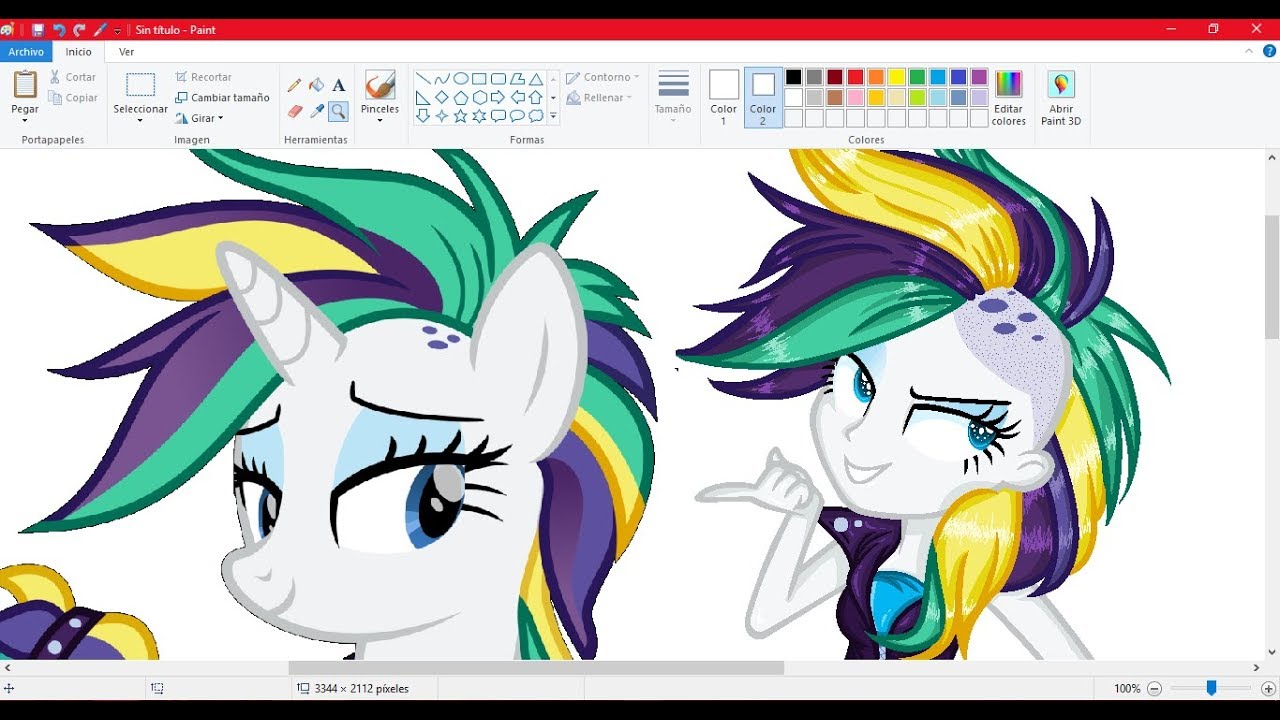Choose the Pentagon shape
The image size is (1280, 720).
coord(461,98)
